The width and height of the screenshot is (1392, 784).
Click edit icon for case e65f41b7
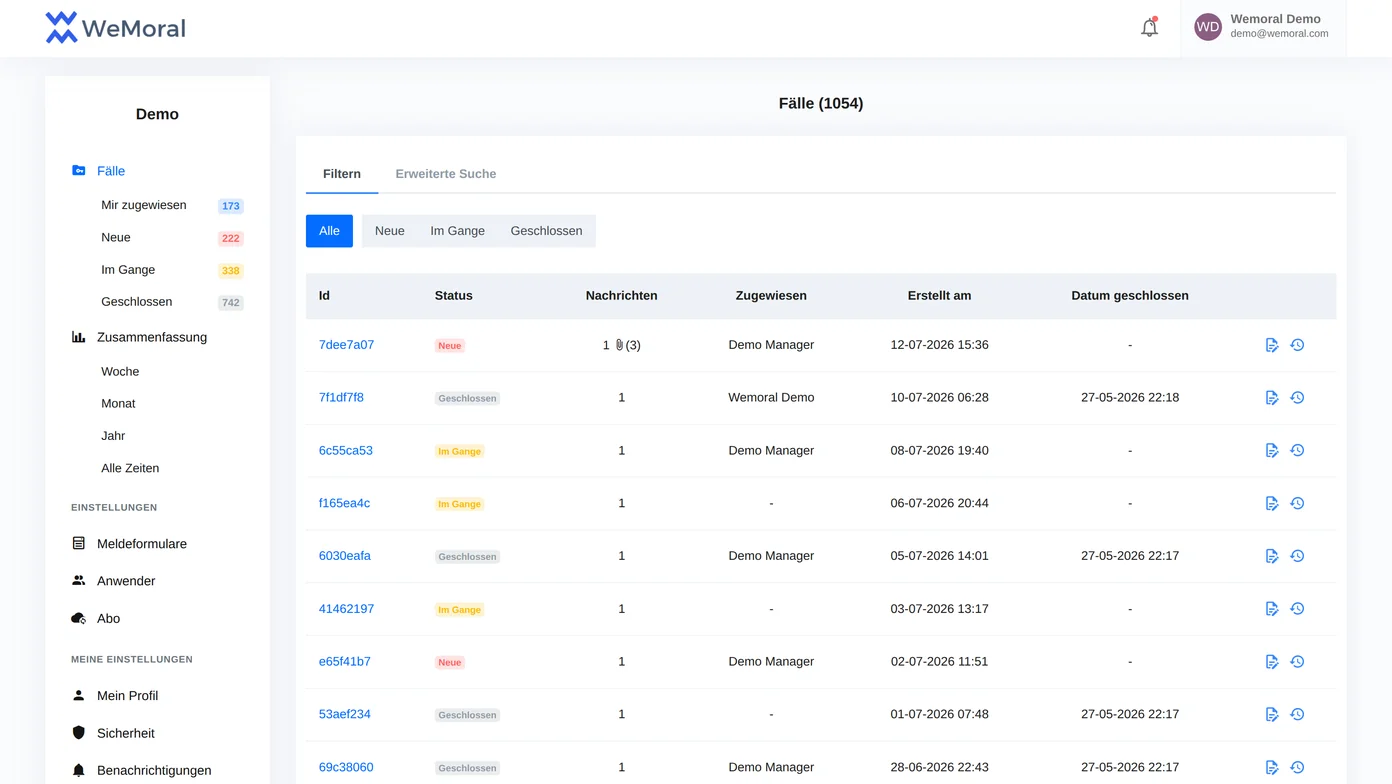coord(1272,662)
